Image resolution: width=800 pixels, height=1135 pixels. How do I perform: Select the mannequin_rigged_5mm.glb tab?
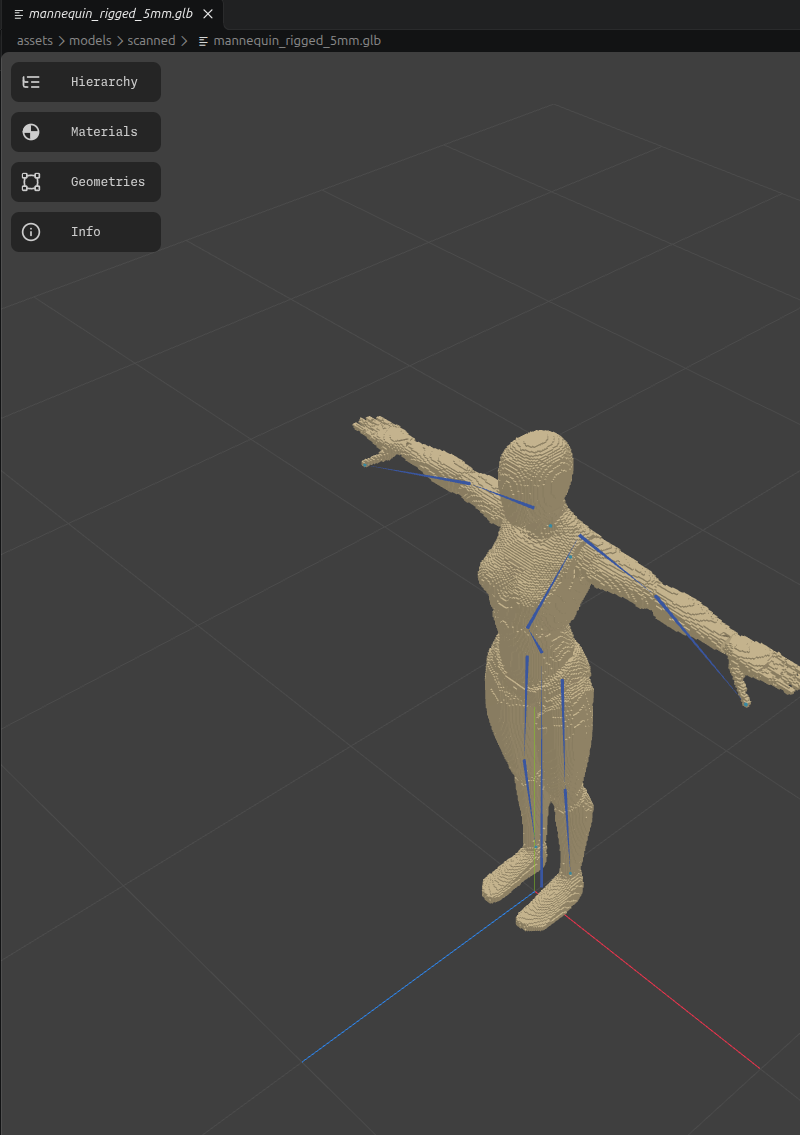(111, 14)
